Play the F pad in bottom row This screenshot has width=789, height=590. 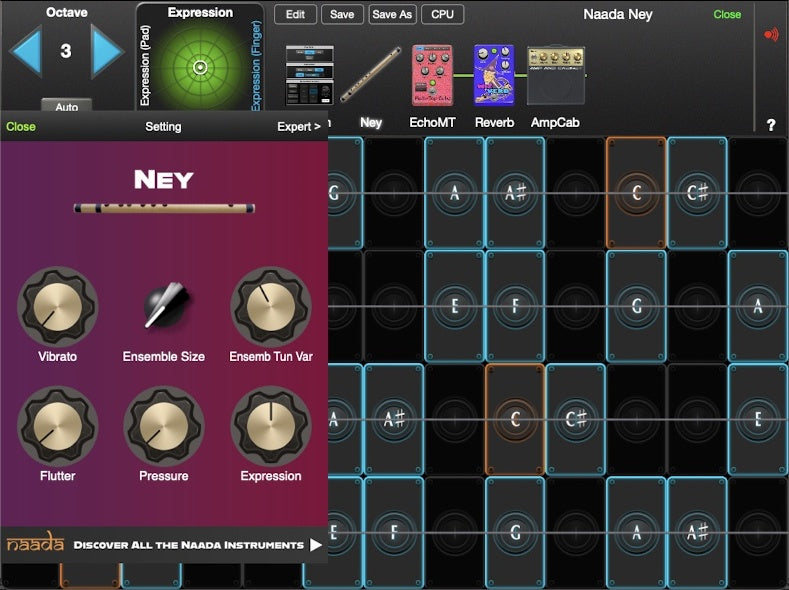click(x=393, y=532)
